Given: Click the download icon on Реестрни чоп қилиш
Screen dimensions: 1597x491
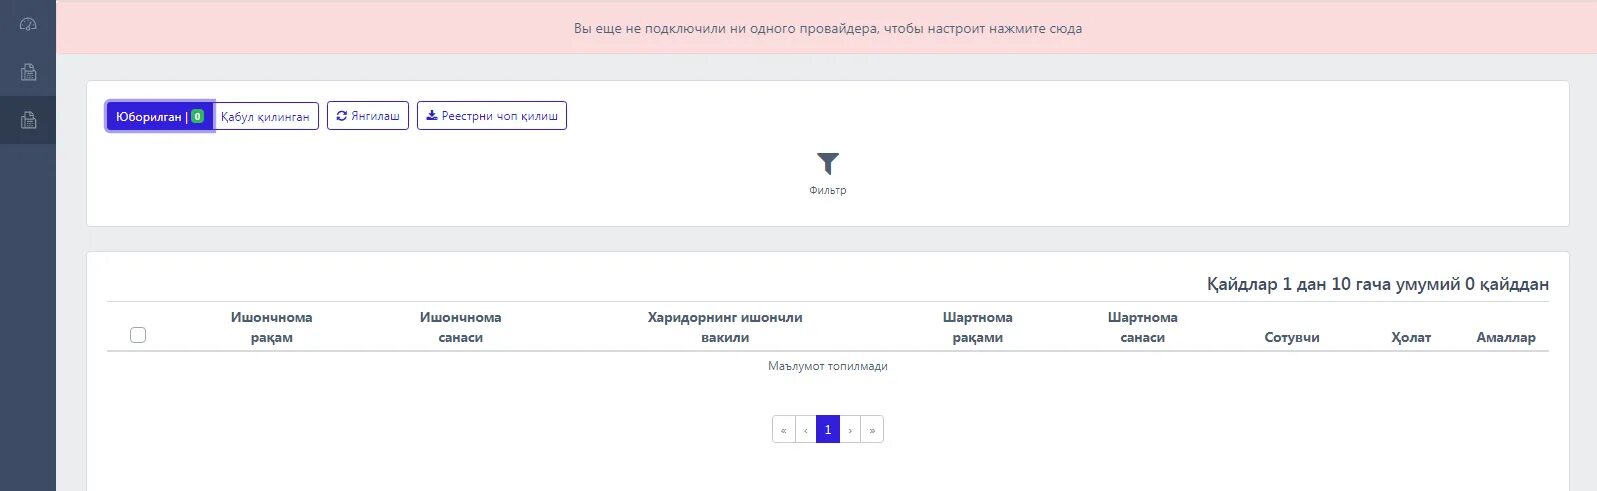Looking at the screenshot, I should point(432,116).
